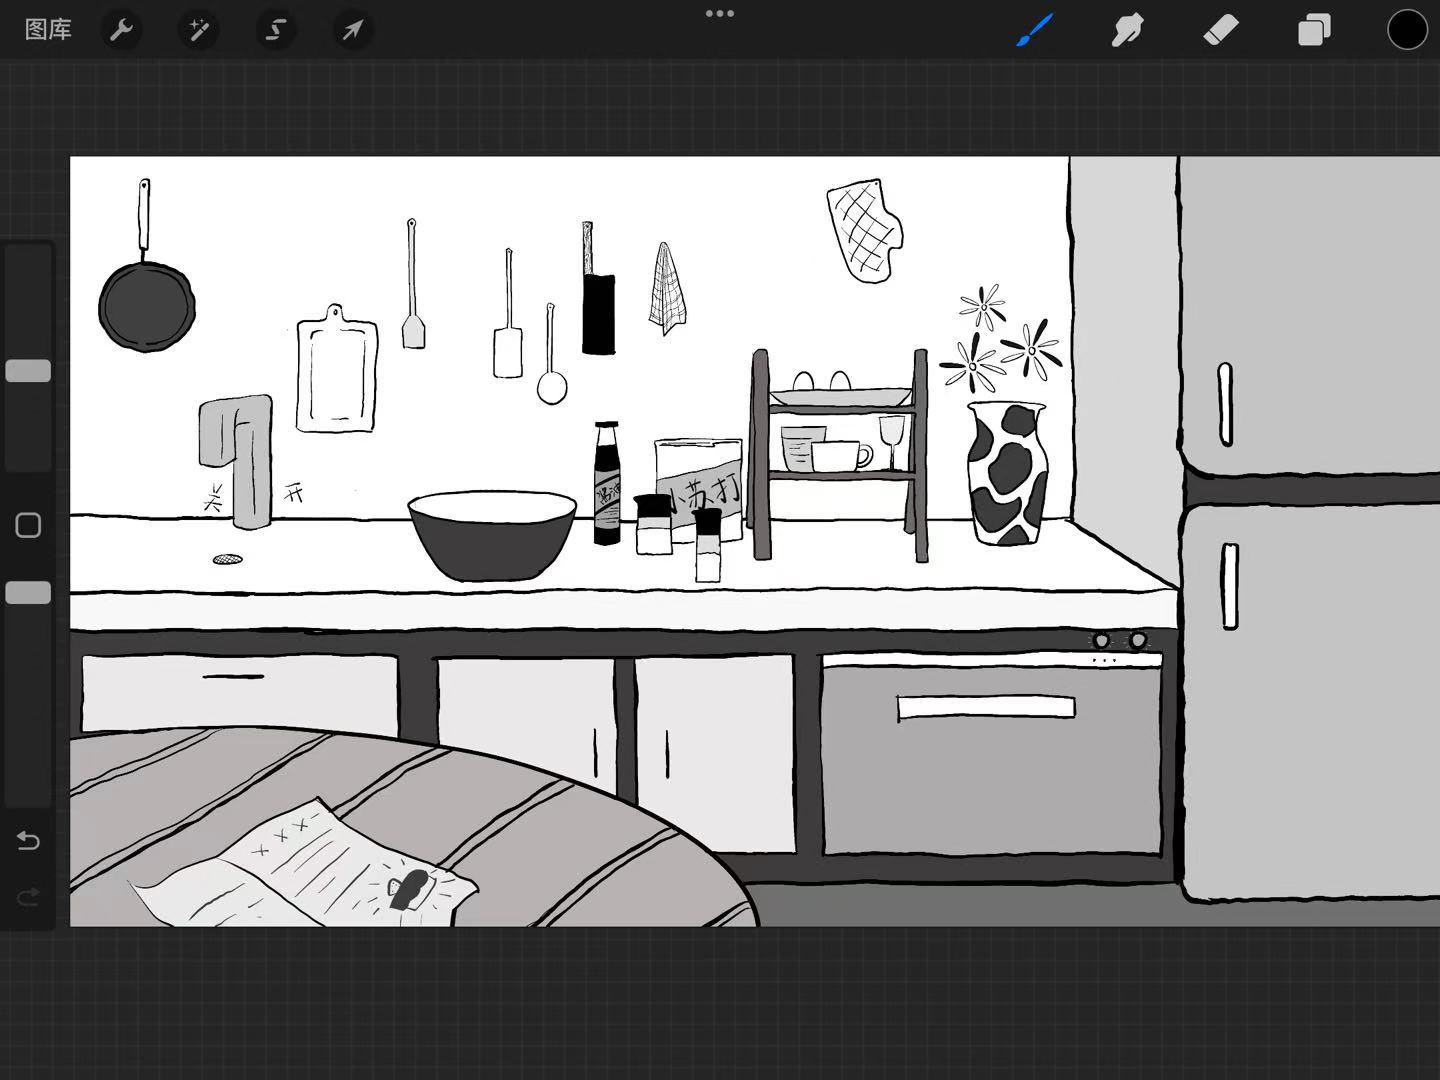Tap the square modify button in sidebar
The width and height of the screenshot is (1440, 1080).
28,526
